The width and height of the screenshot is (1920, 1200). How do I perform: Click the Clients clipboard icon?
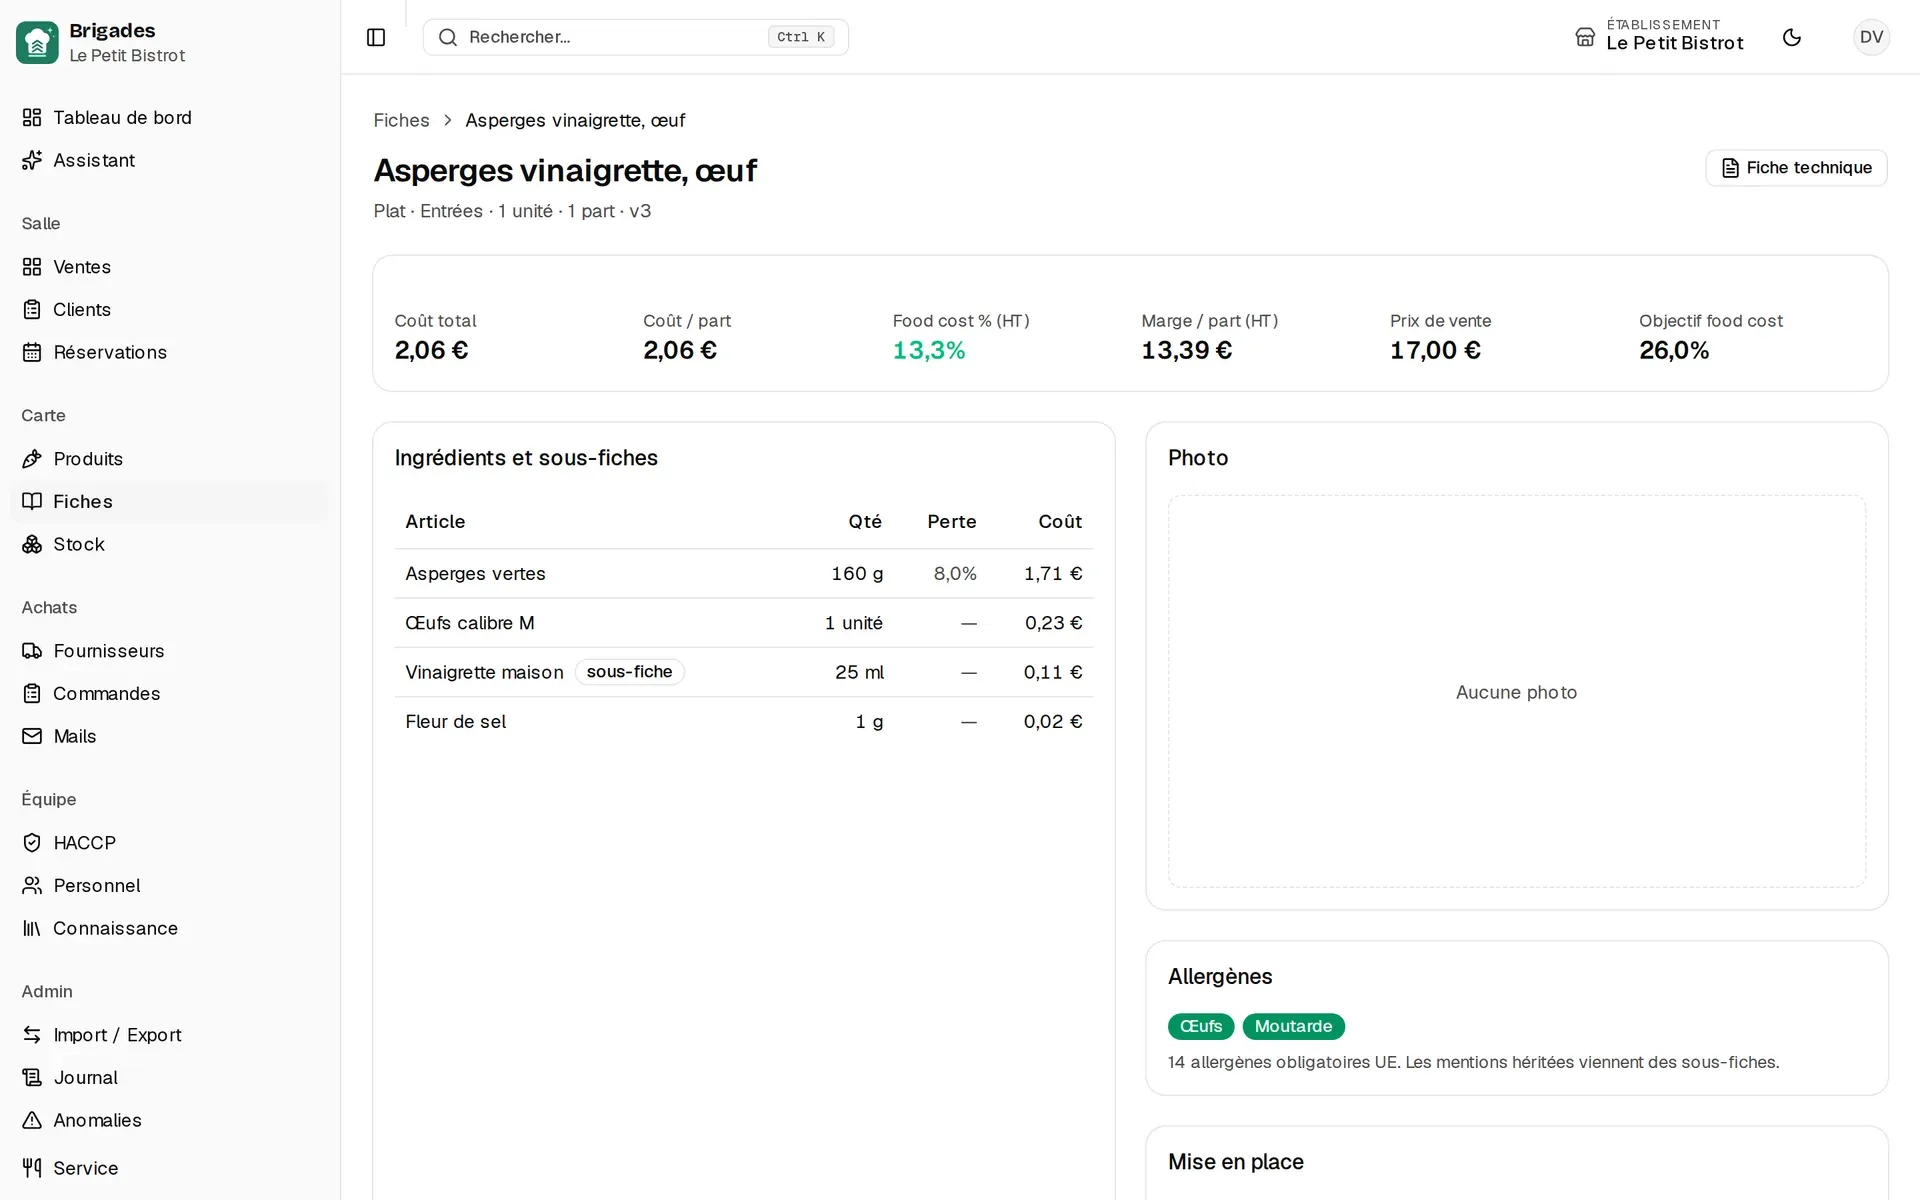32,310
